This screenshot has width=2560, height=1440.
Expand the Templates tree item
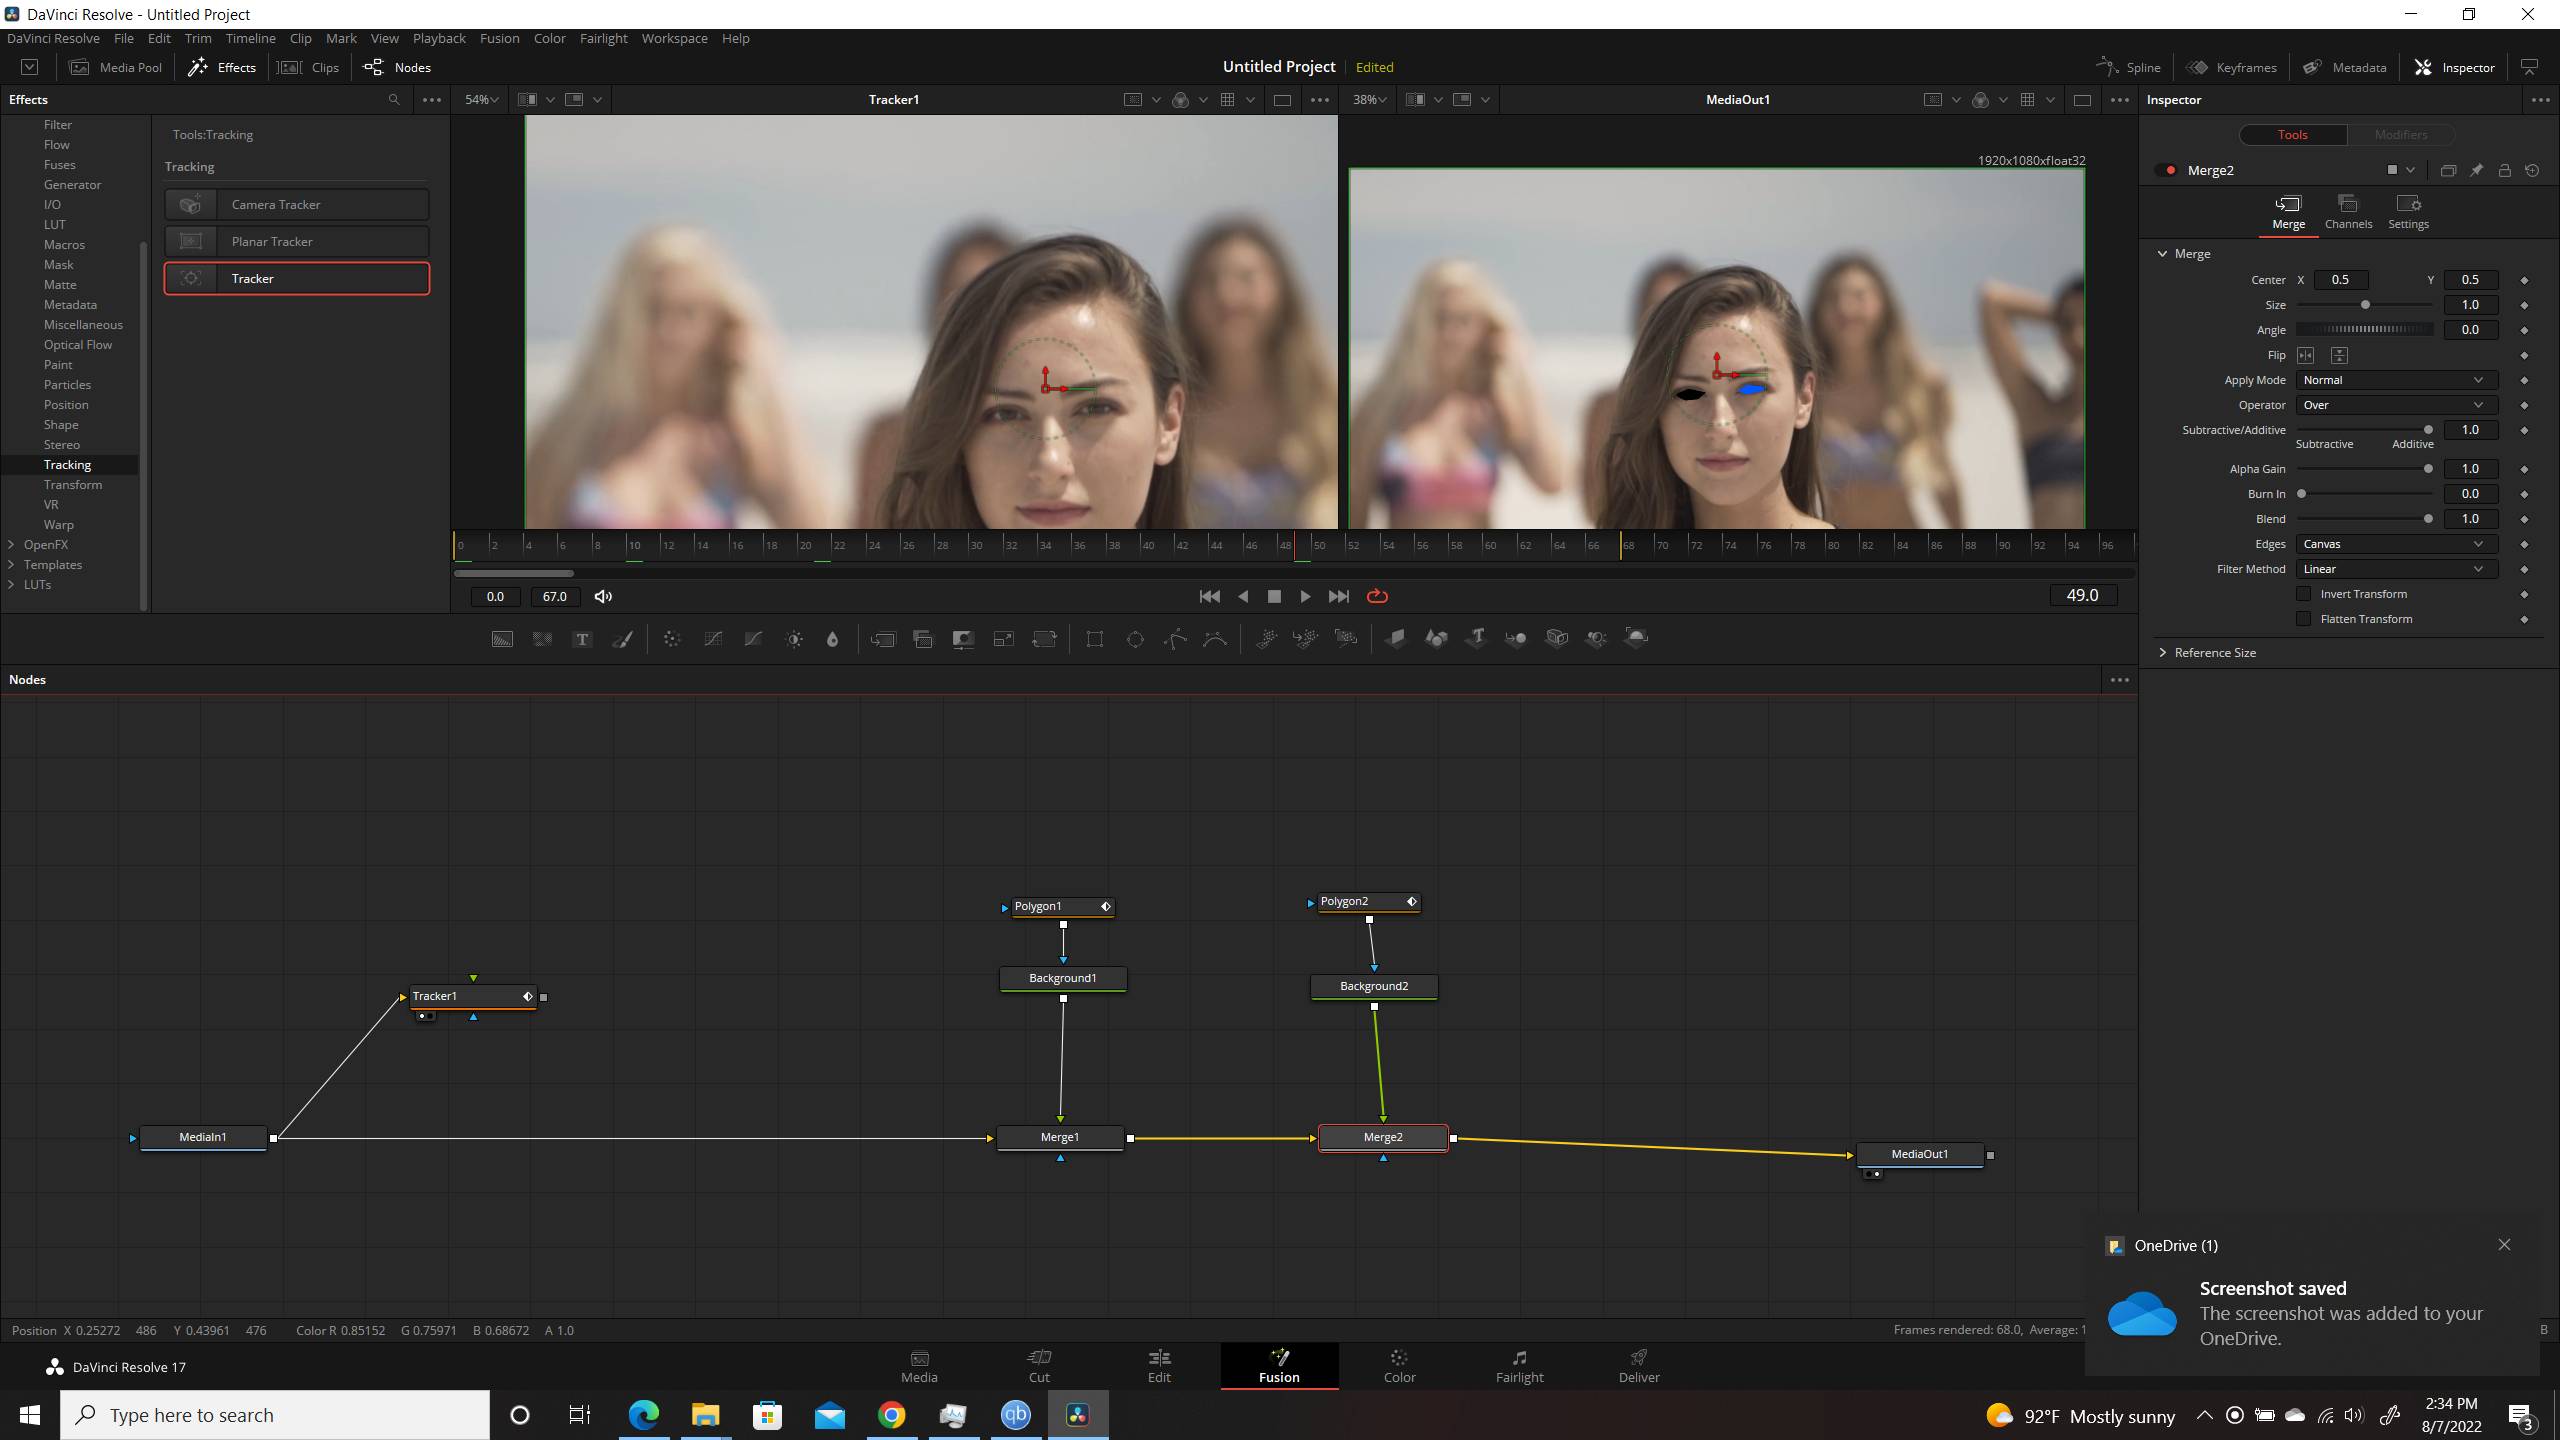pos(11,565)
